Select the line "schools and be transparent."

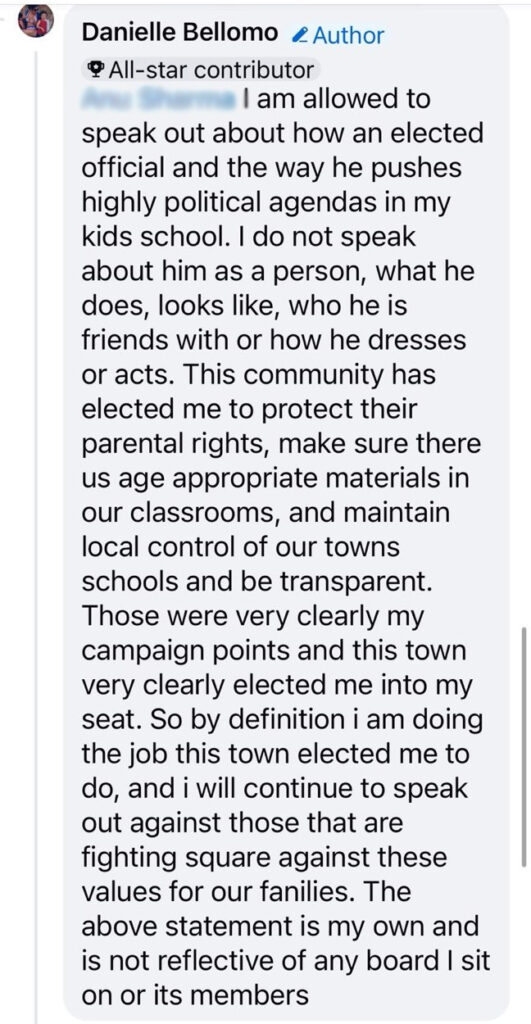tap(257, 583)
